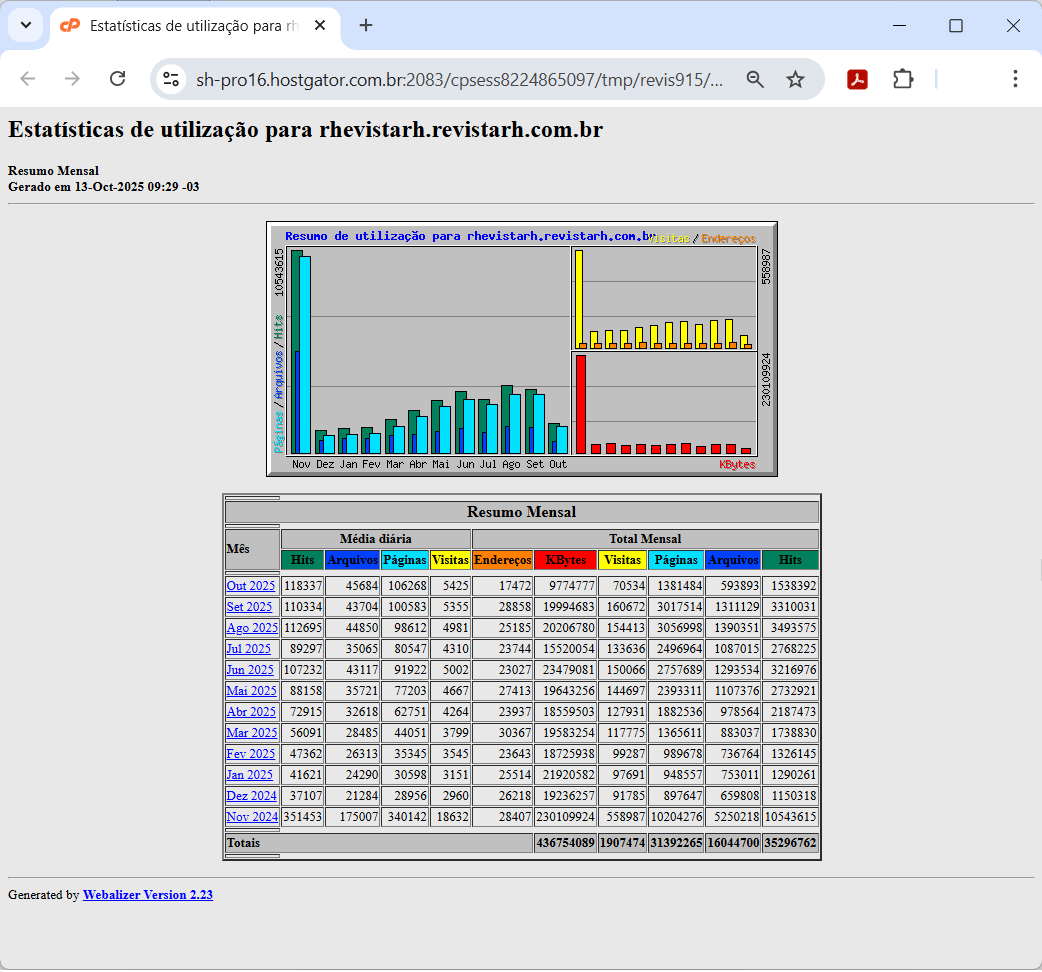Open site information icon in address bar
This screenshot has width=1042, height=972.
(171, 79)
